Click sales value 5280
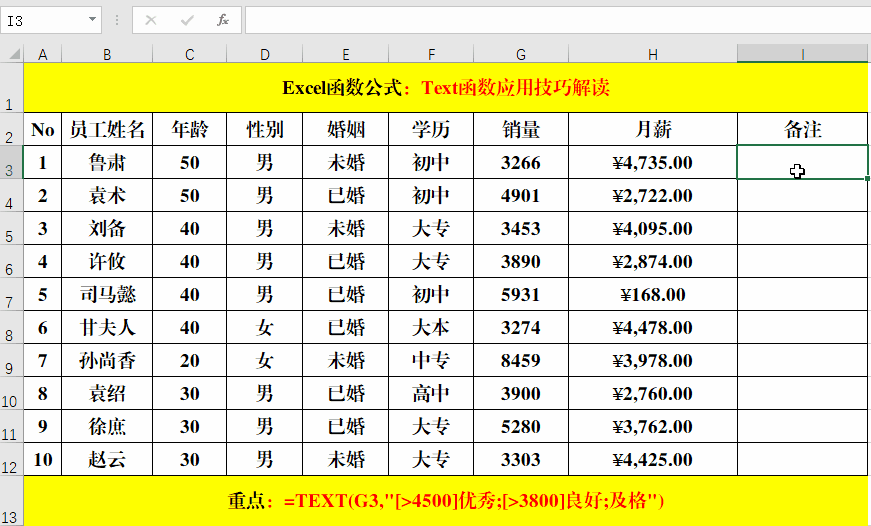 click(x=521, y=426)
